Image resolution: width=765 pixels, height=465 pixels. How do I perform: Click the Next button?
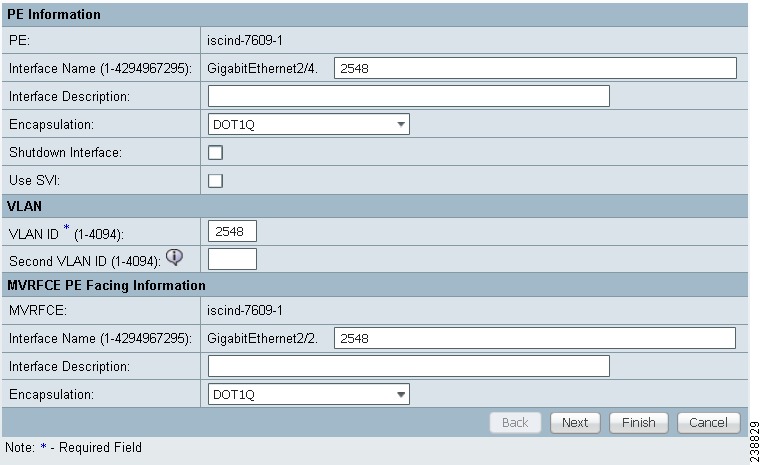(x=575, y=423)
